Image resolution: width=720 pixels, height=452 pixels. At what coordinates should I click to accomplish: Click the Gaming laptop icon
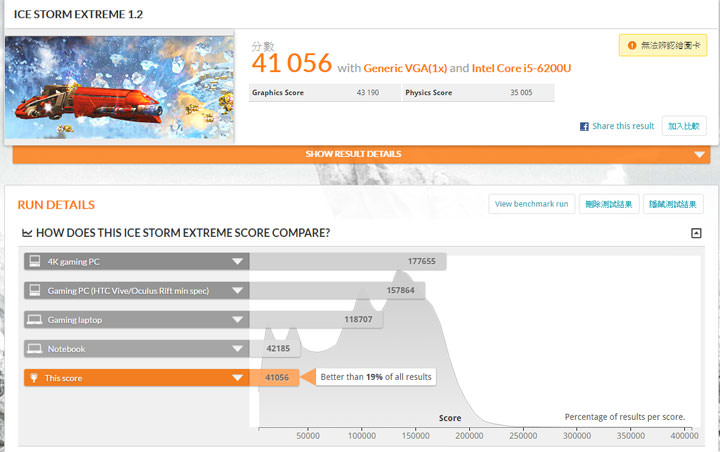pyautogui.click(x=34, y=320)
